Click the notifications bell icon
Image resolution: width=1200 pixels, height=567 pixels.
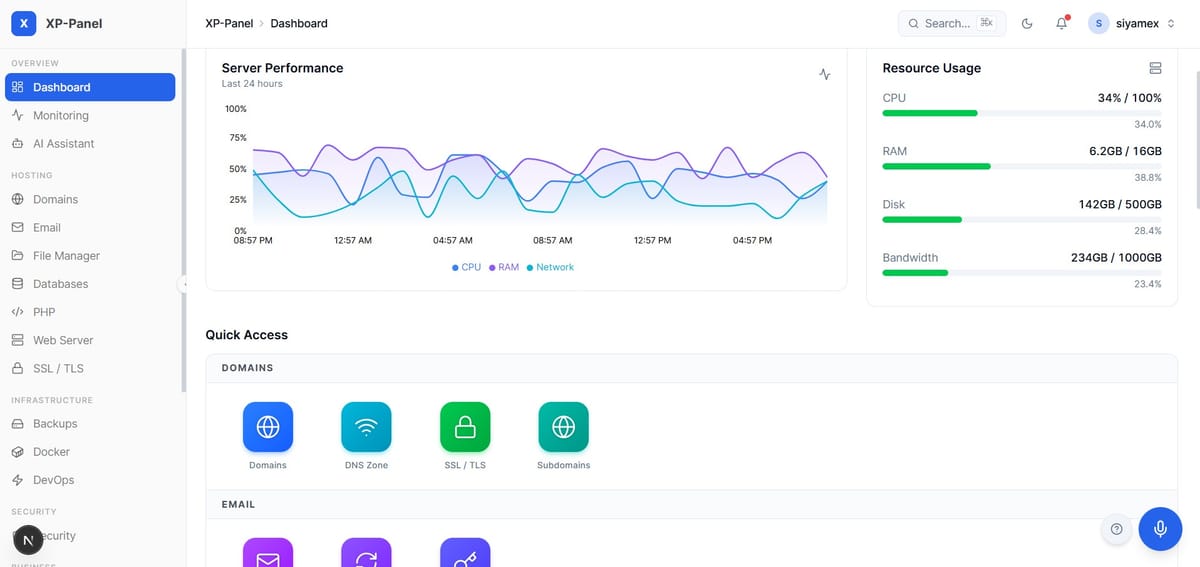point(1062,23)
